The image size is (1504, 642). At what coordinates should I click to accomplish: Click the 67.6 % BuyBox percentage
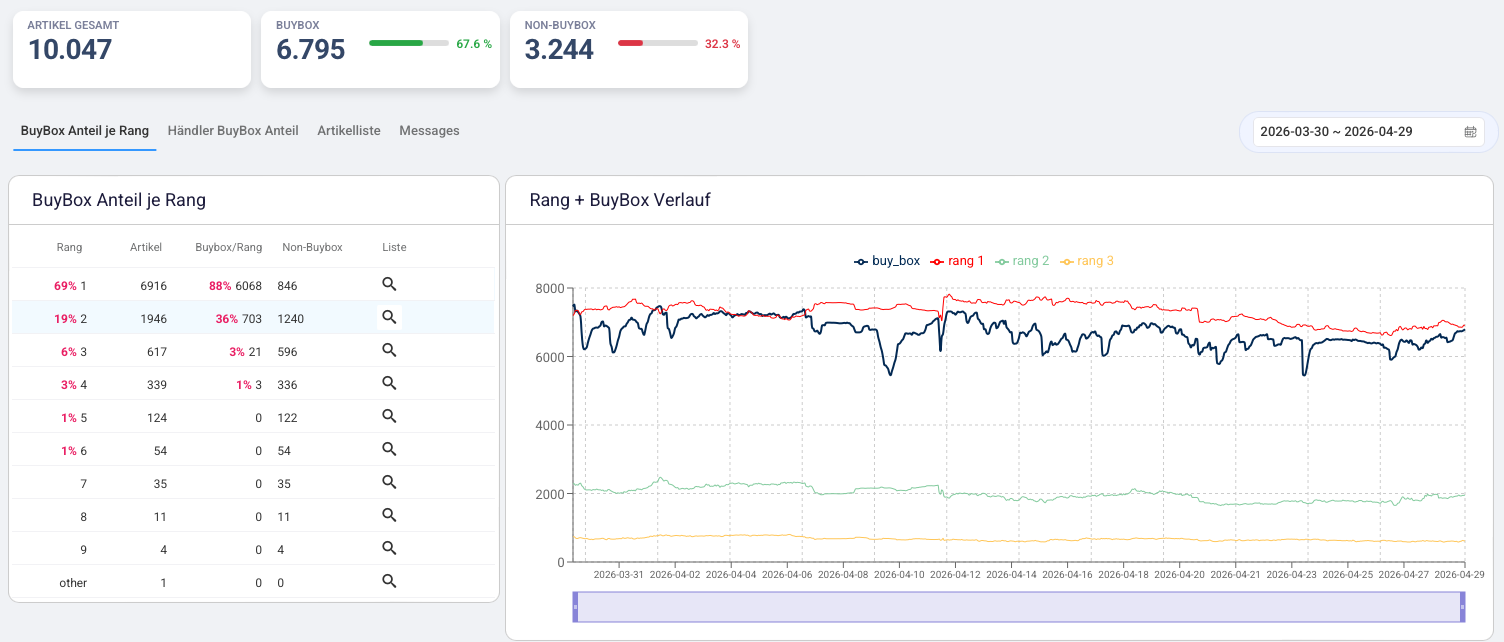pyautogui.click(x=474, y=44)
